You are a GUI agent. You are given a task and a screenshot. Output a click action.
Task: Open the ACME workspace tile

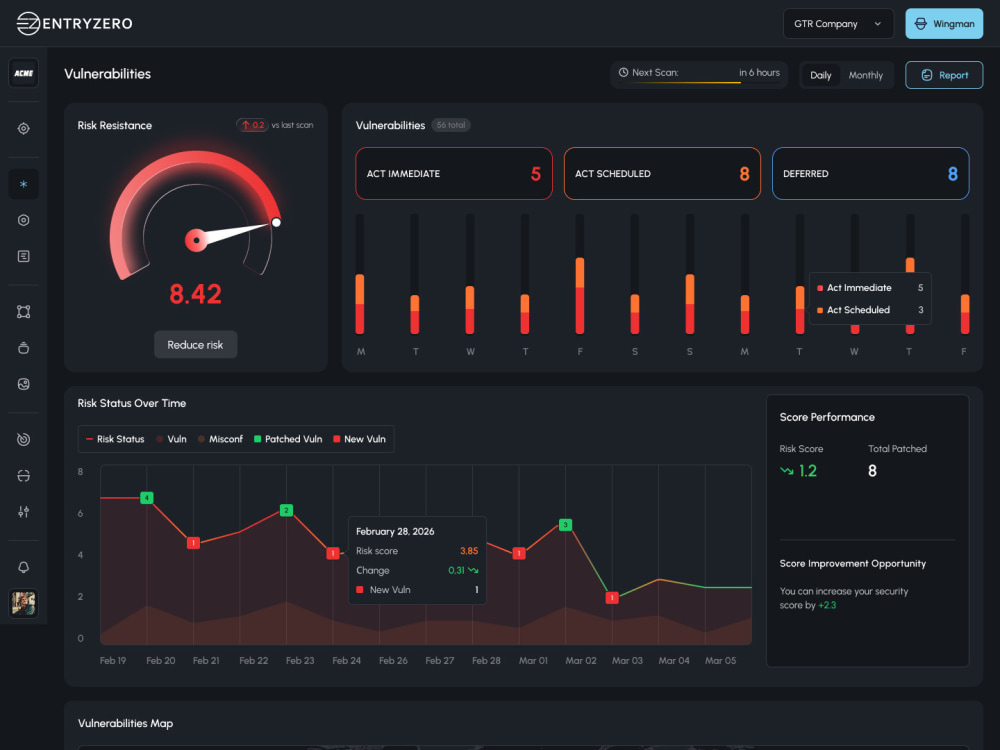click(24, 73)
